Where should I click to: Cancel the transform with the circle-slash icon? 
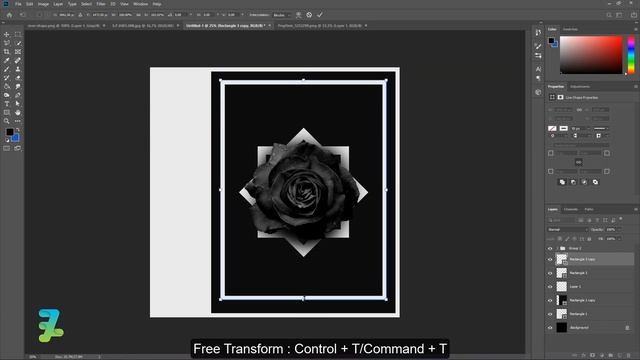309,15
